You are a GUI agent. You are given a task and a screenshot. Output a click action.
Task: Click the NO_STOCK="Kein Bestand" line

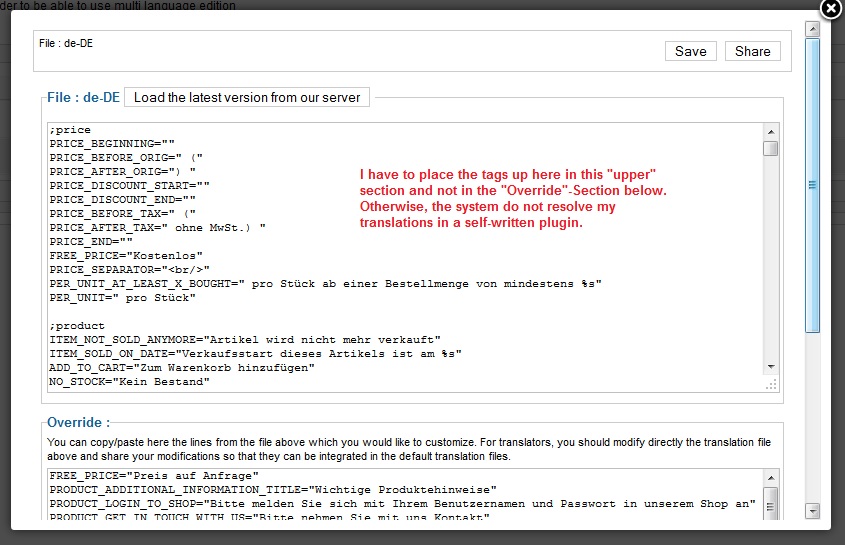(134, 382)
